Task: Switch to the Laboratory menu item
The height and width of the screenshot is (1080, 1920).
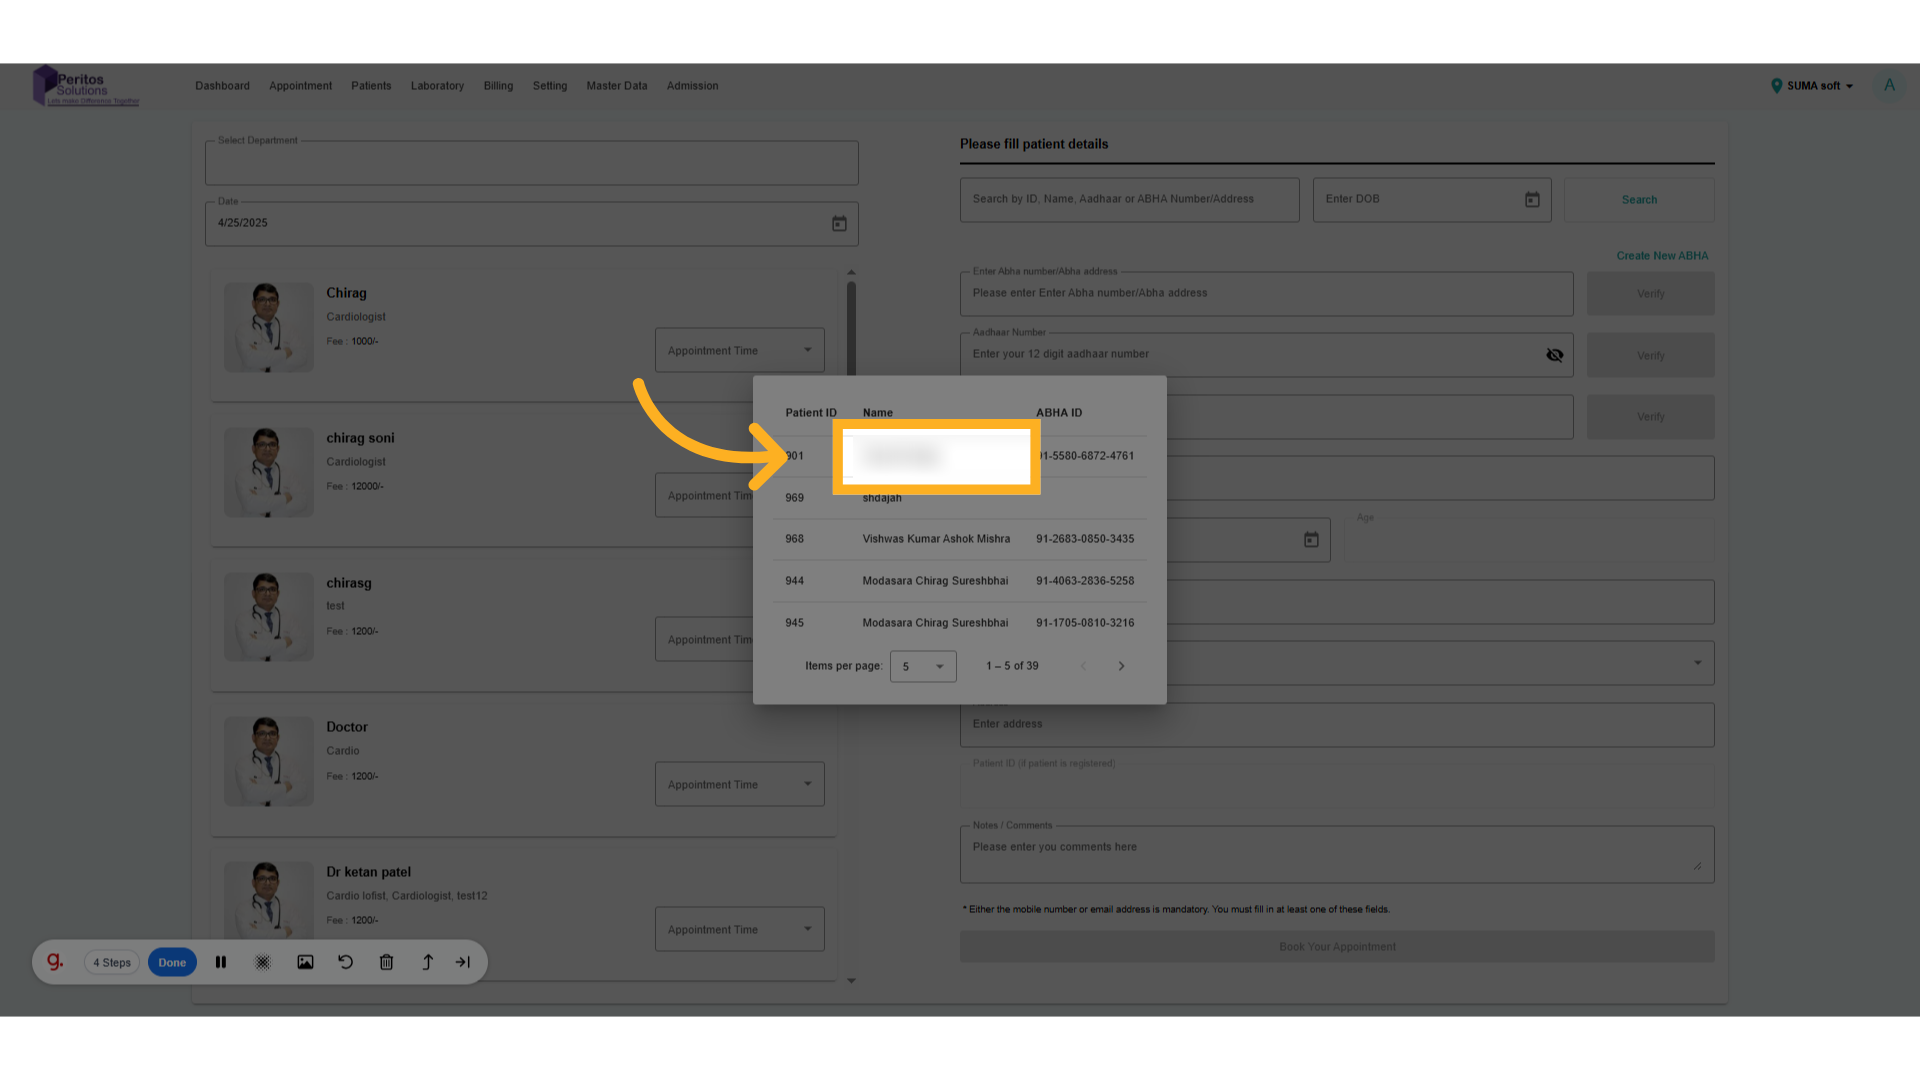Action: (437, 86)
